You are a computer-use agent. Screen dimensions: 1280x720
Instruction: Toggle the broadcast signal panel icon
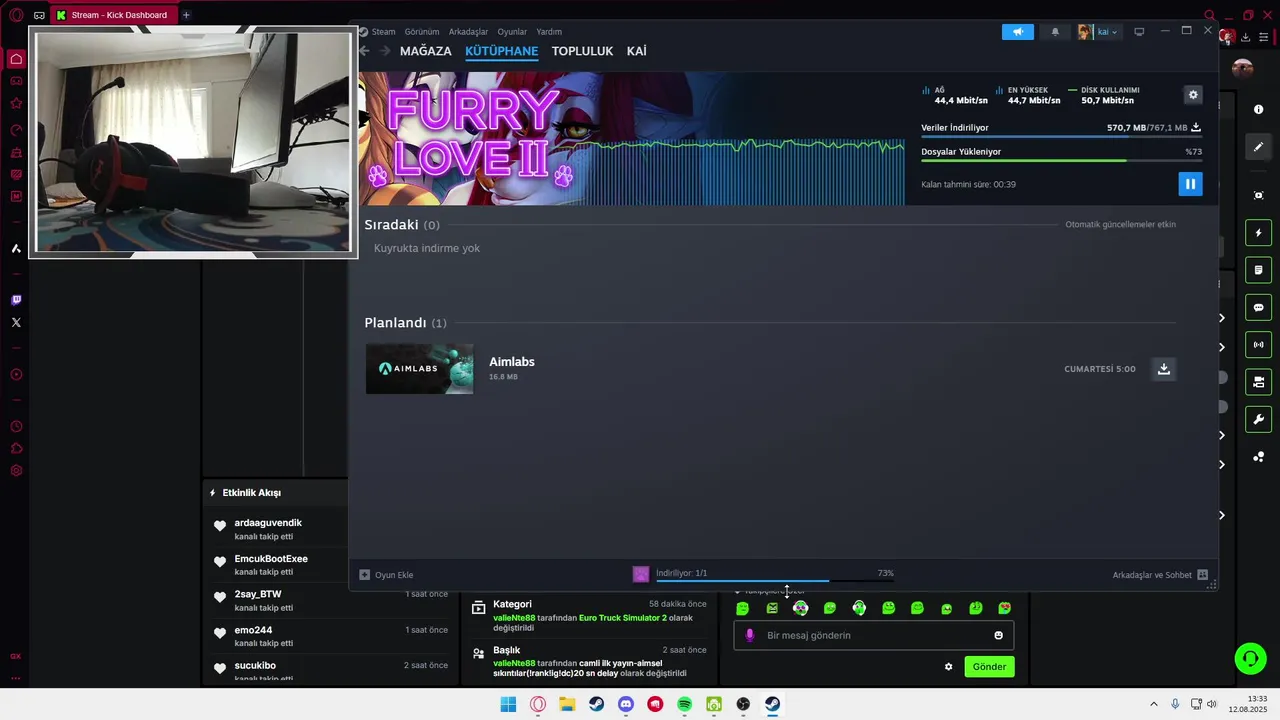click(1259, 345)
